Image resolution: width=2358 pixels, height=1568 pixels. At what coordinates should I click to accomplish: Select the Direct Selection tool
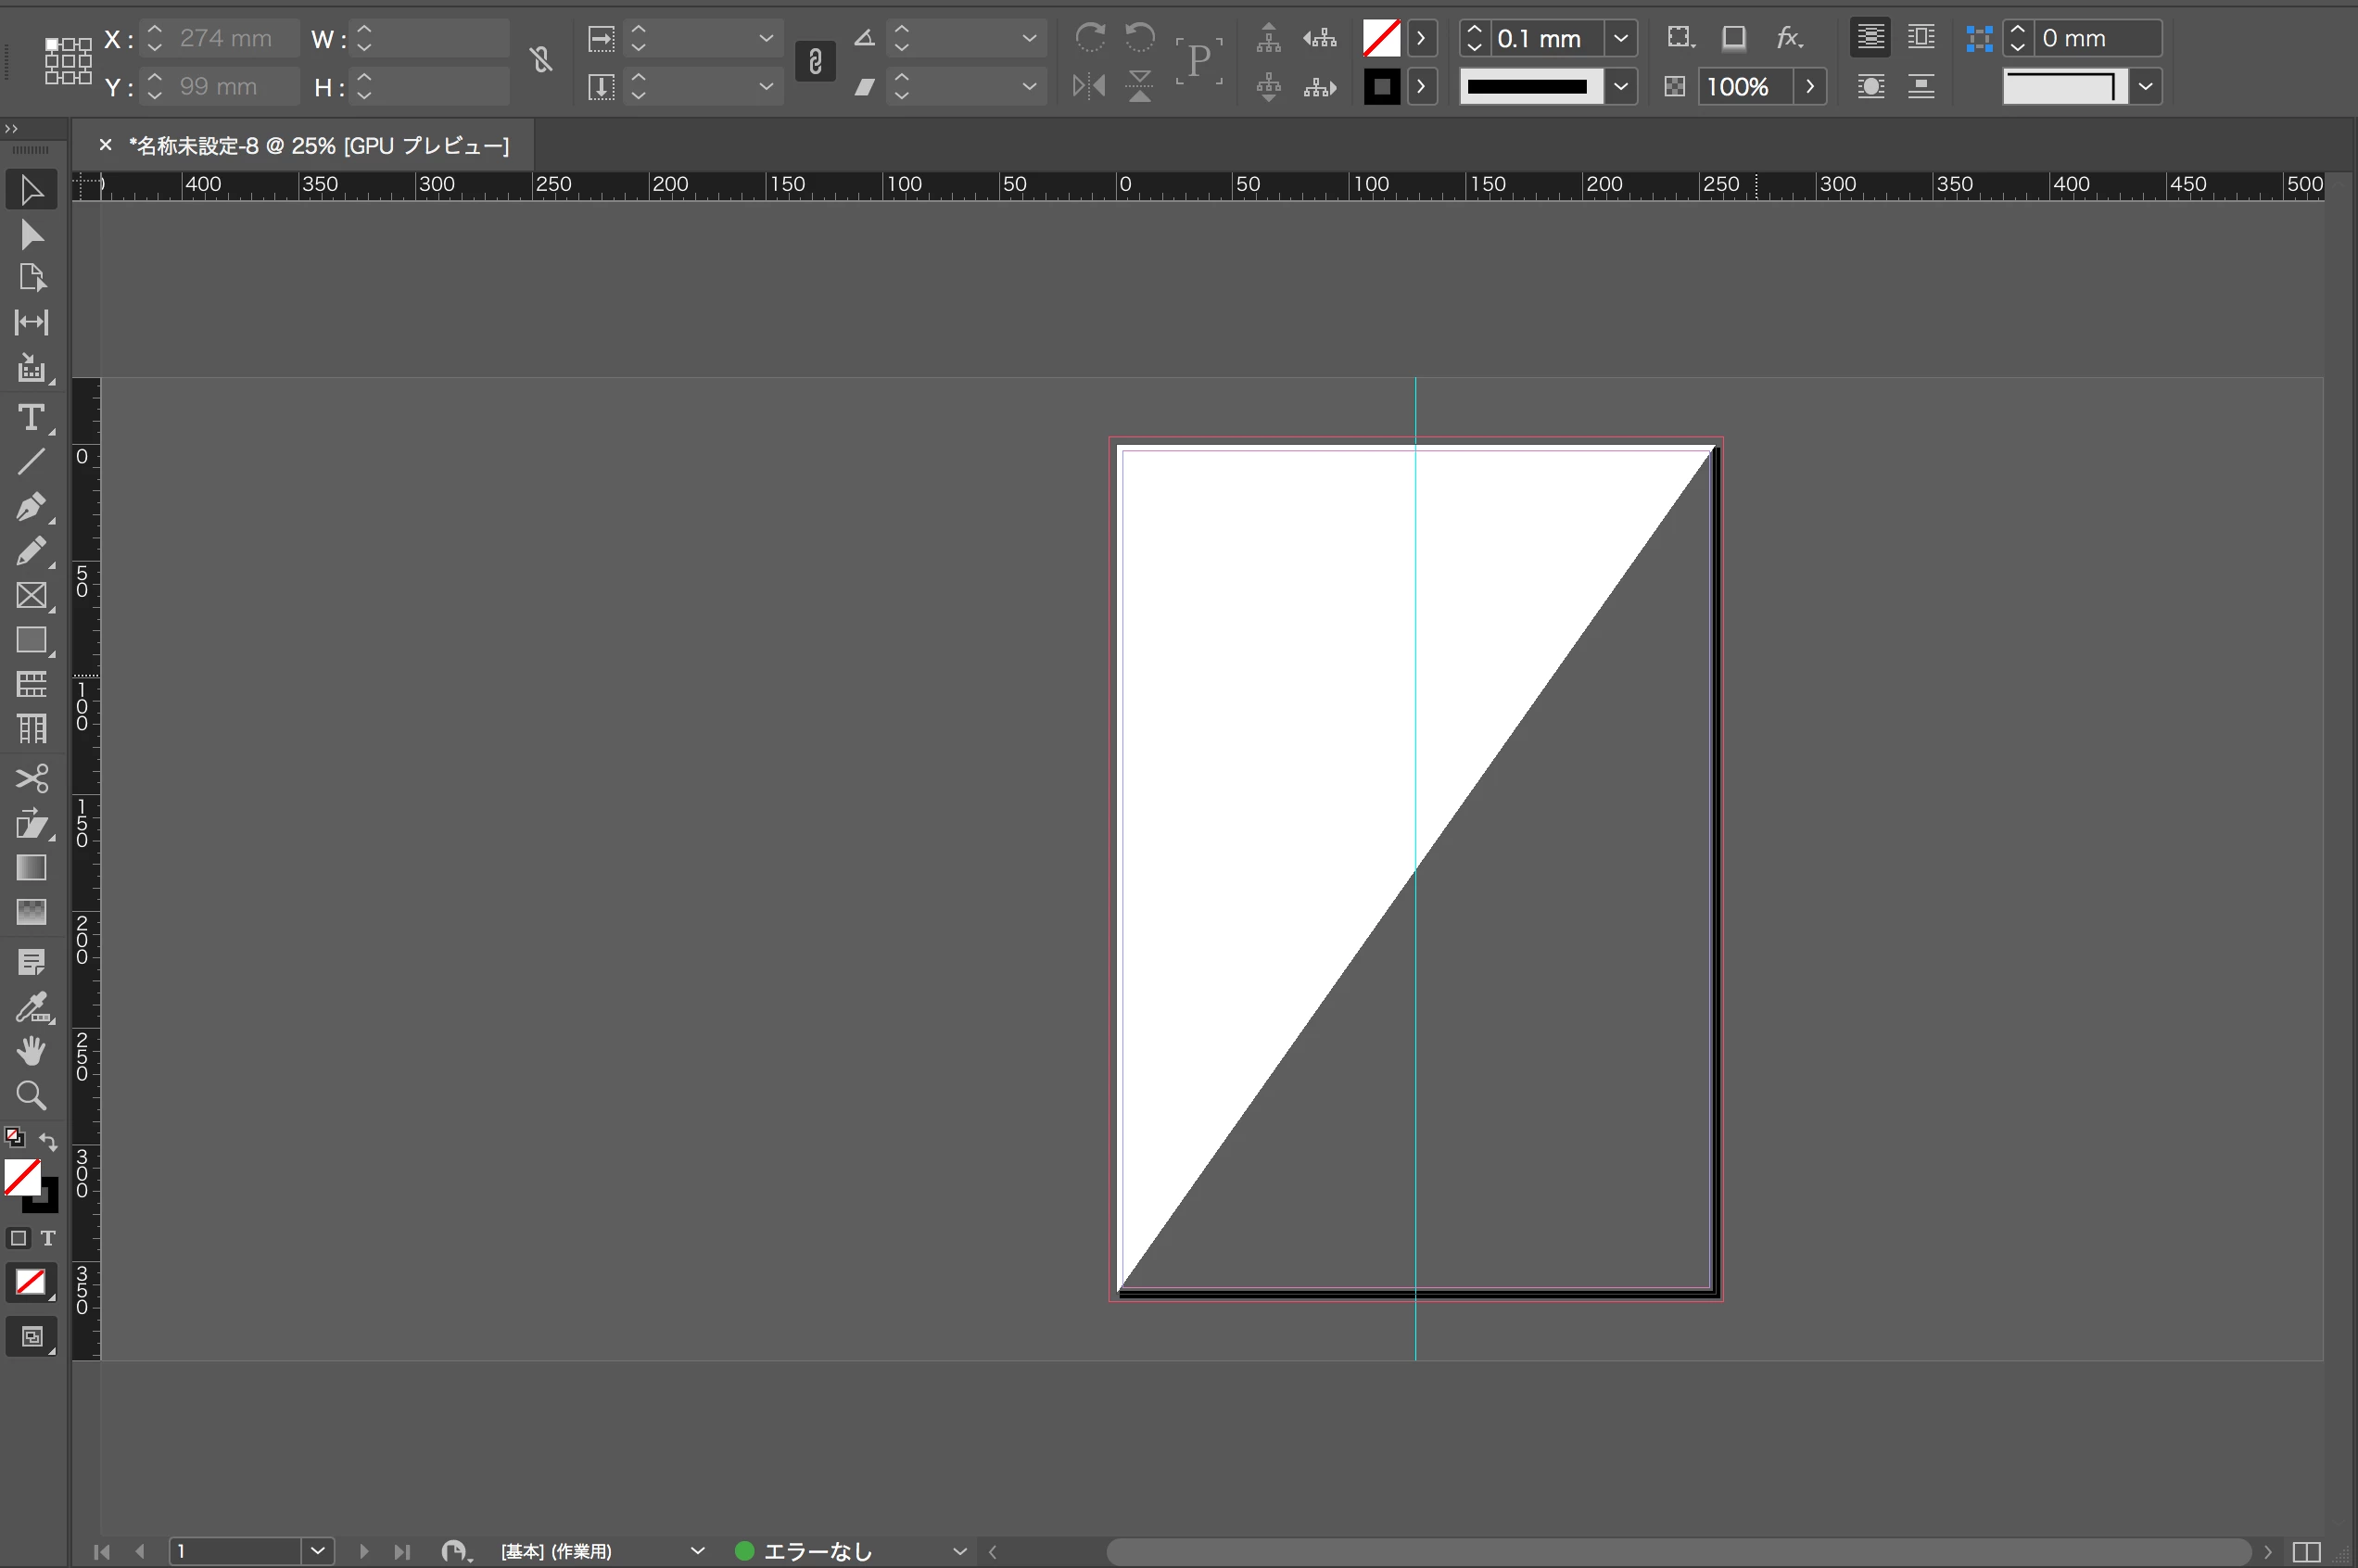pos(31,235)
